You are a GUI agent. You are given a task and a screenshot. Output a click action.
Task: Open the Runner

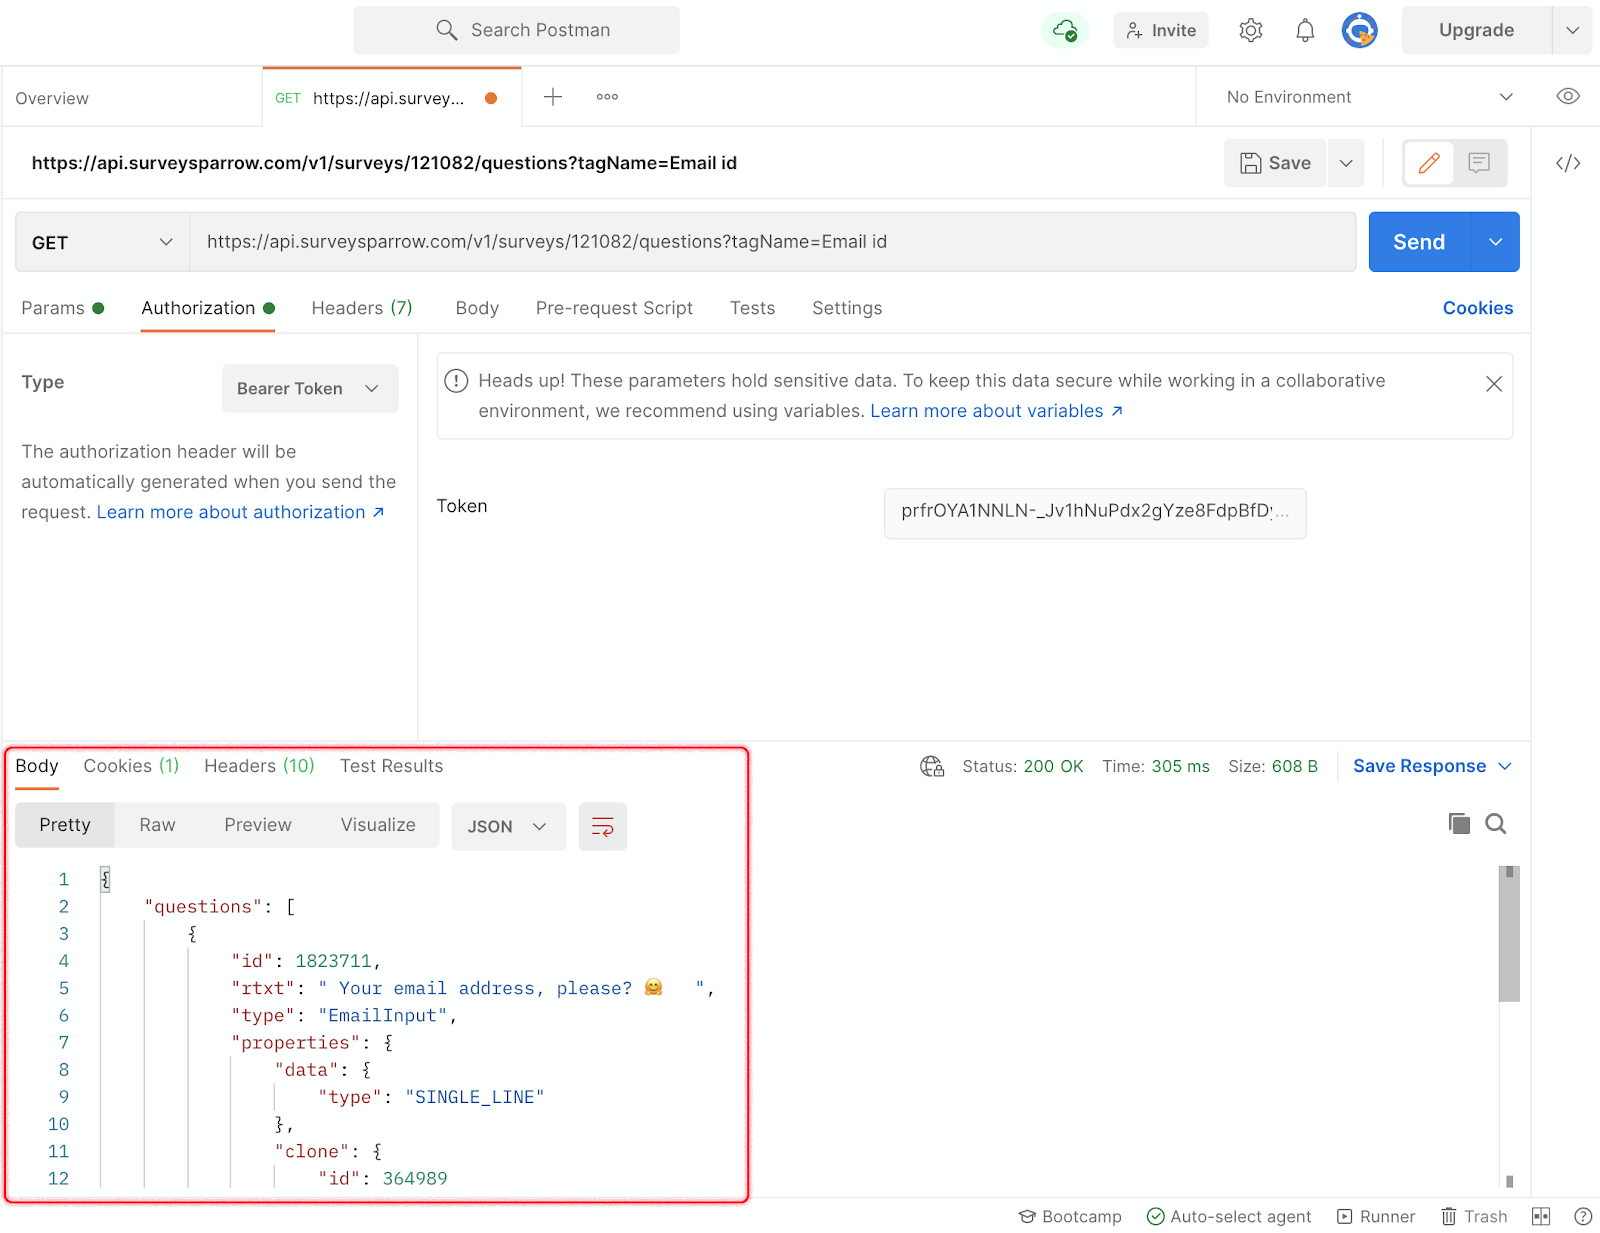click(1376, 1216)
